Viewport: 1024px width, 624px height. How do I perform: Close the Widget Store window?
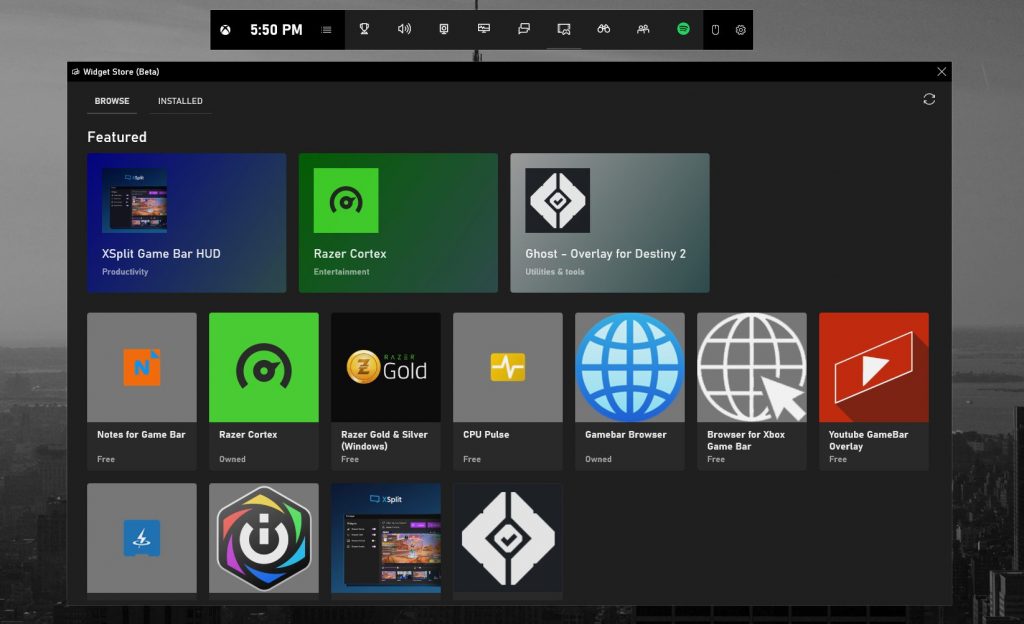pyautogui.click(x=941, y=72)
